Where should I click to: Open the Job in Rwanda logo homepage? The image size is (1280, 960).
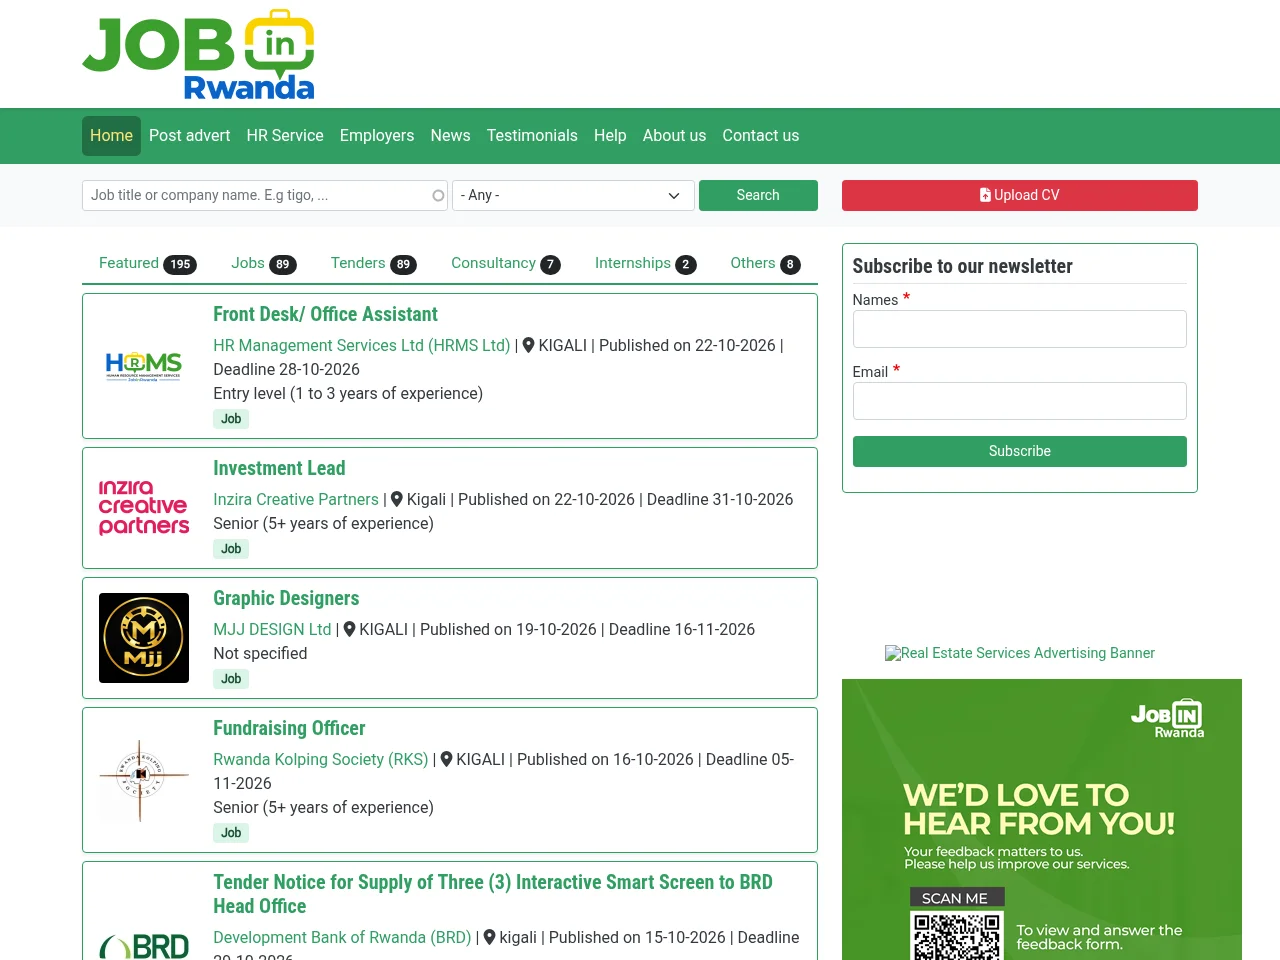click(x=198, y=54)
